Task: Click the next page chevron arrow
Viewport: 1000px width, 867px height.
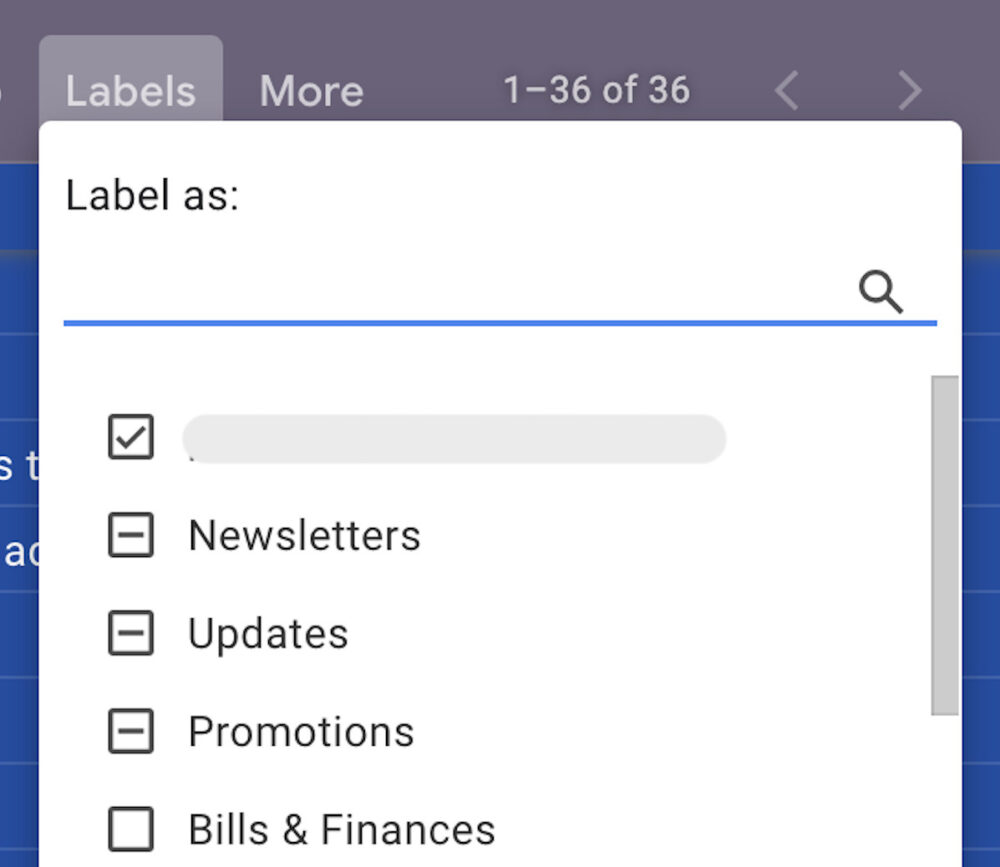Action: point(910,91)
